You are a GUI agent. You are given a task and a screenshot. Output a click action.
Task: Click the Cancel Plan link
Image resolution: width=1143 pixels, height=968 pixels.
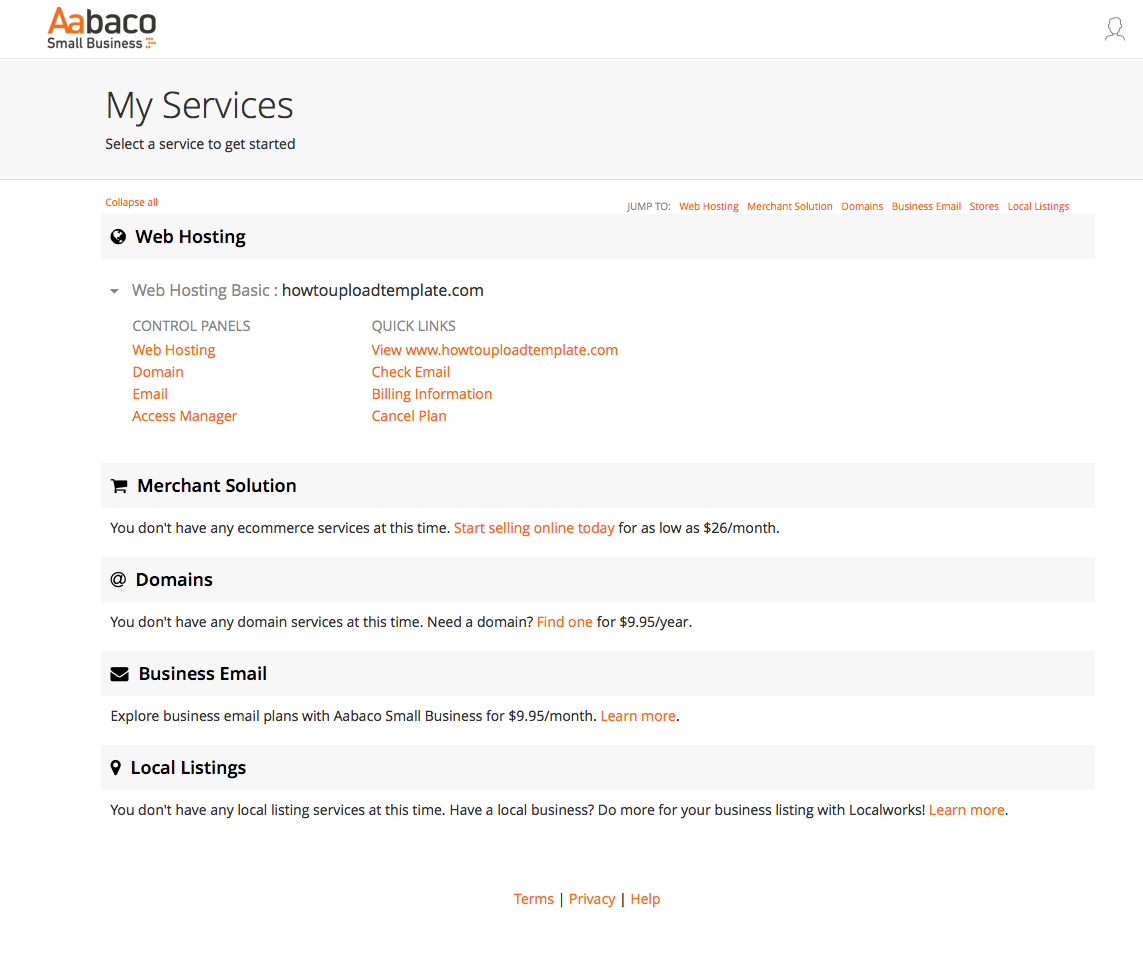tap(409, 416)
